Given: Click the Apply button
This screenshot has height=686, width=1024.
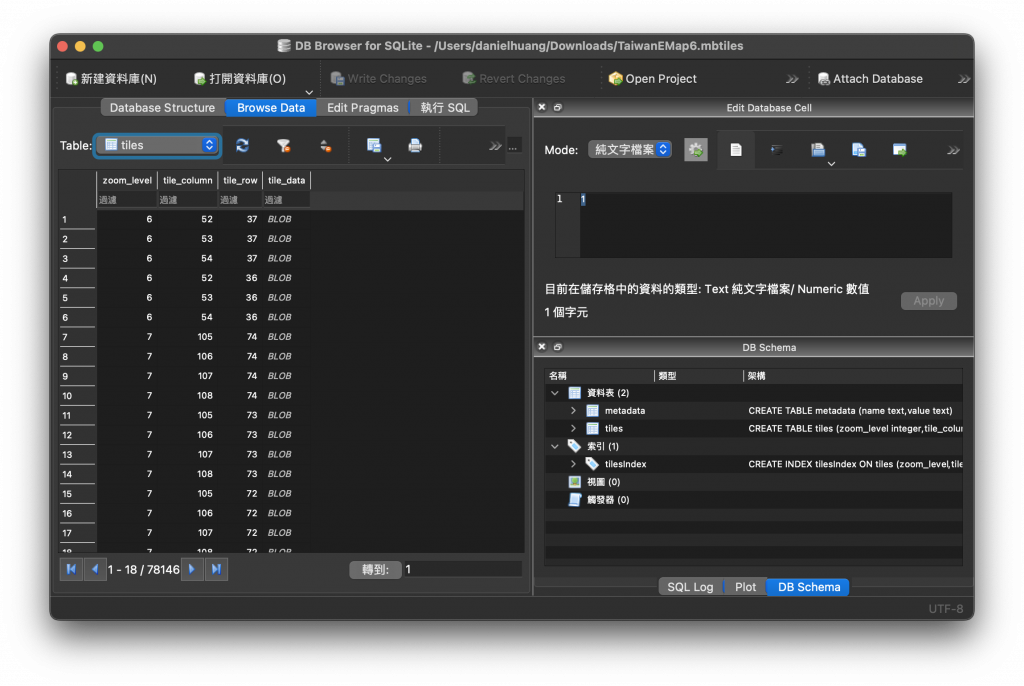Looking at the screenshot, I should point(929,301).
